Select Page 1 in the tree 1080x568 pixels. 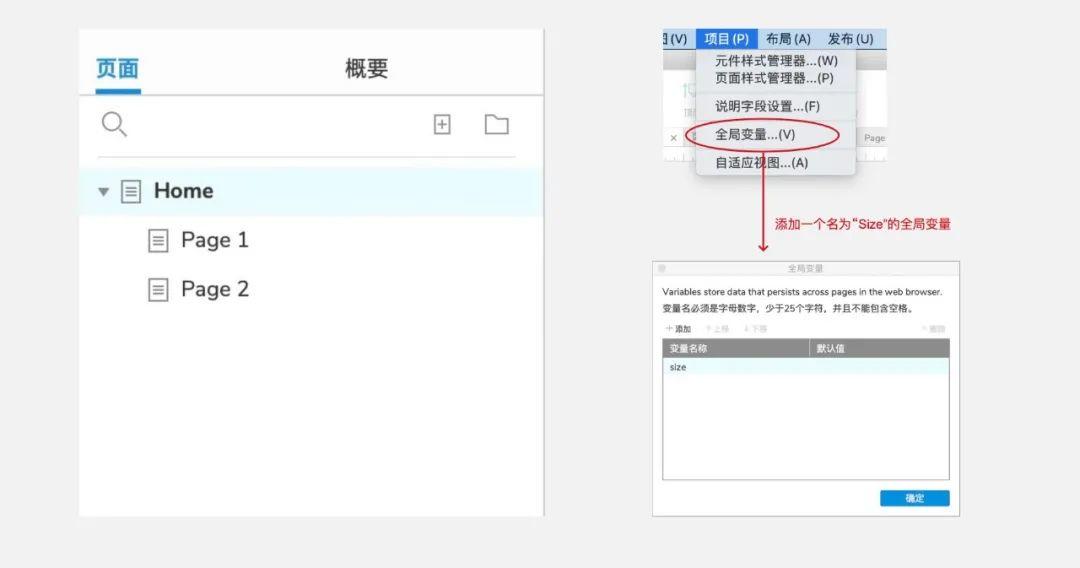214,240
